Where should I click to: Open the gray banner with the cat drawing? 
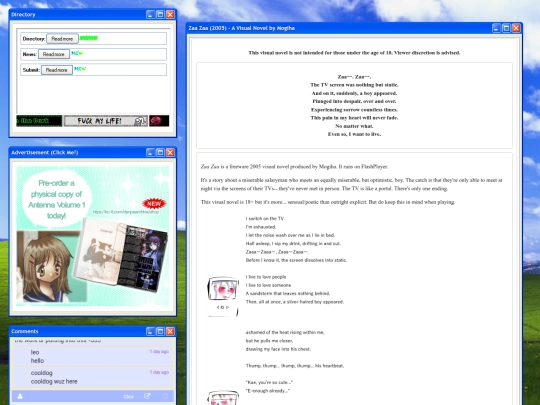point(106,121)
